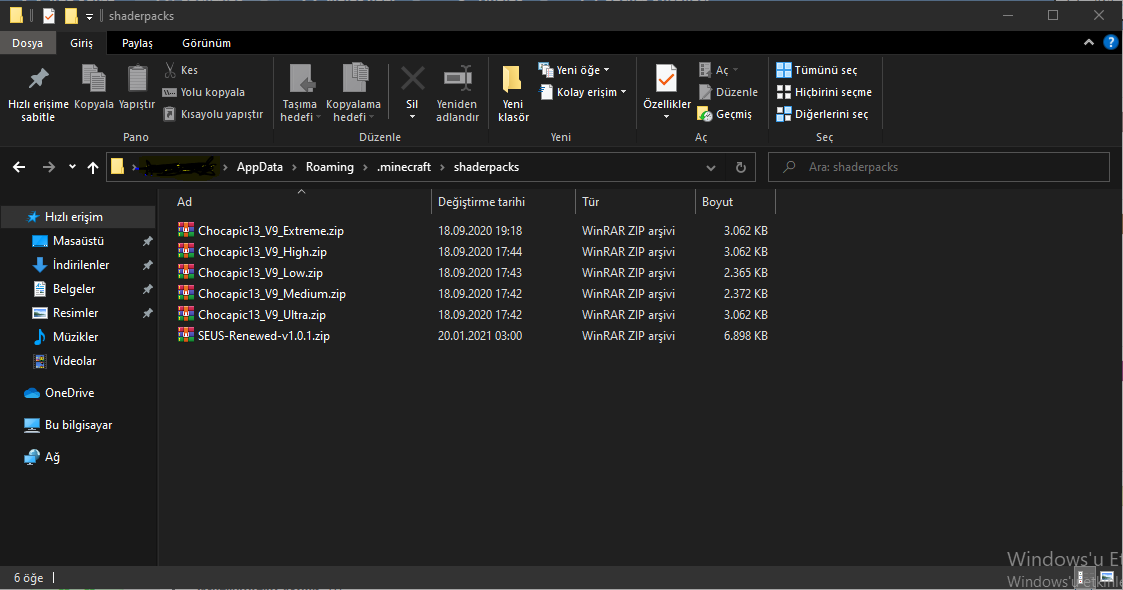
Task: Click the Kopyala icon in the ribbon
Action: 94,80
